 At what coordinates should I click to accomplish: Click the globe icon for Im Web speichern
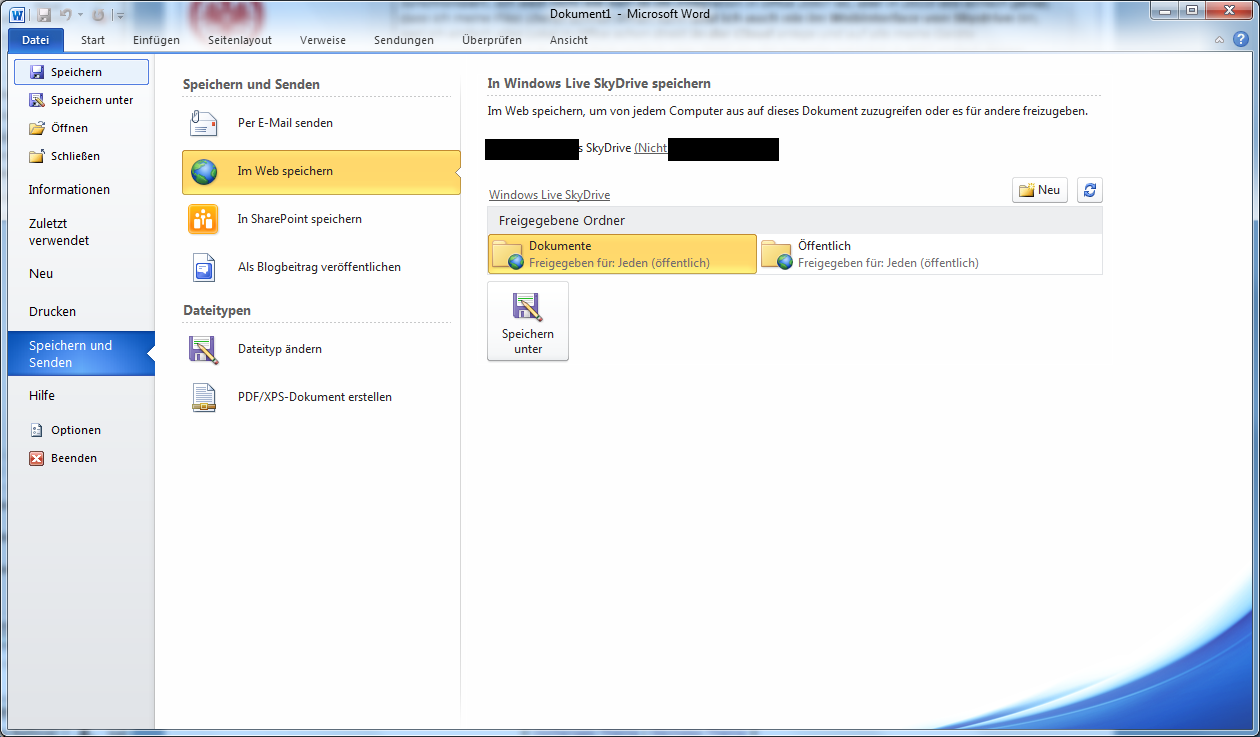pos(204,171)
